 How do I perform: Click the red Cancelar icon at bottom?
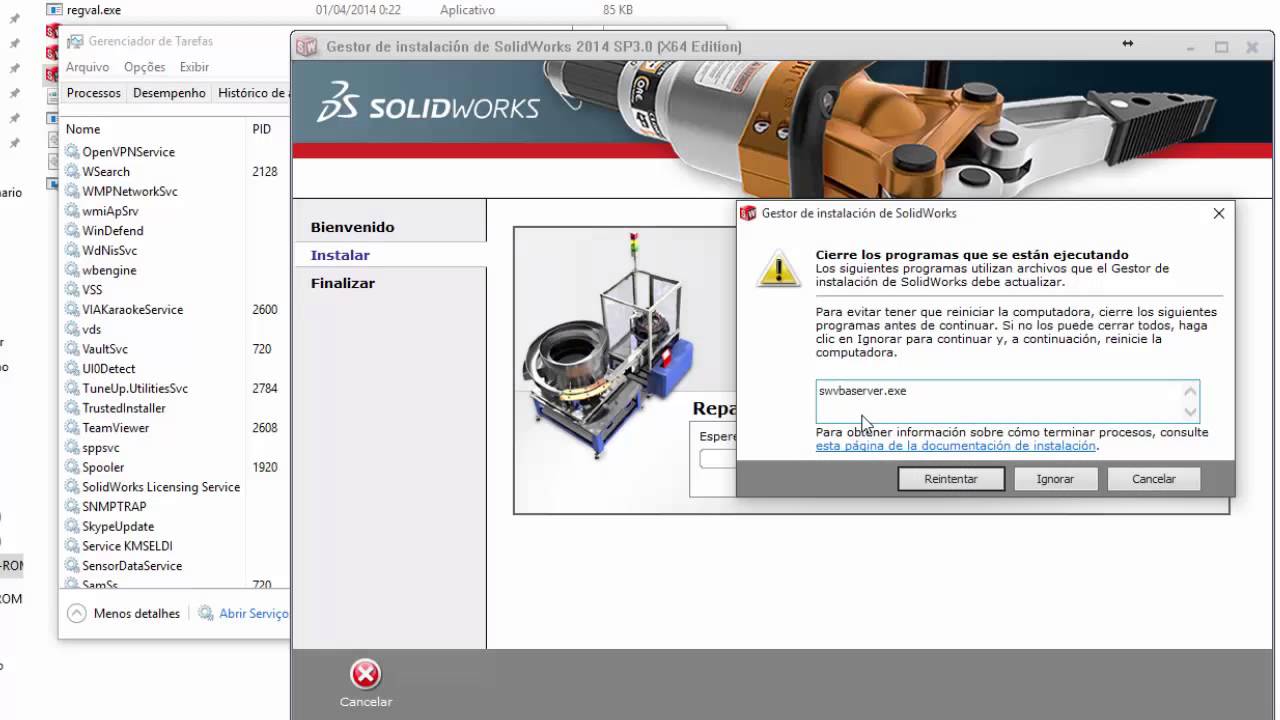(366, 674)
